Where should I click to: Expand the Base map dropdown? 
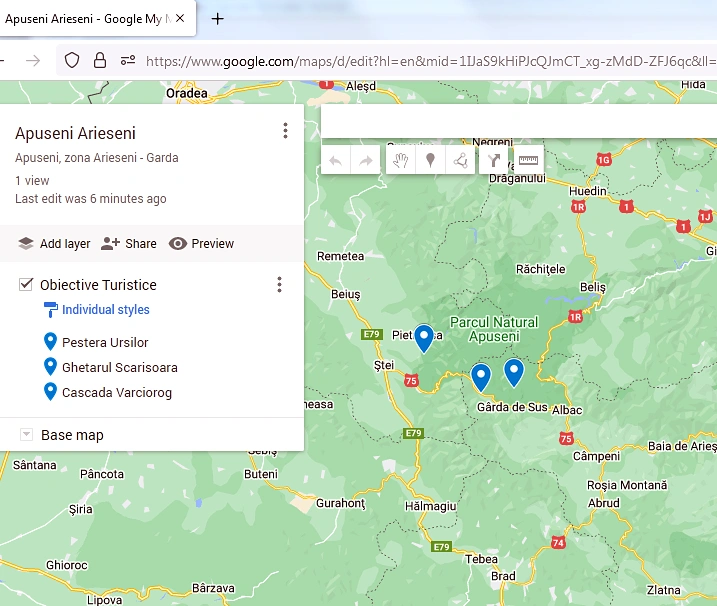point(27,434)
